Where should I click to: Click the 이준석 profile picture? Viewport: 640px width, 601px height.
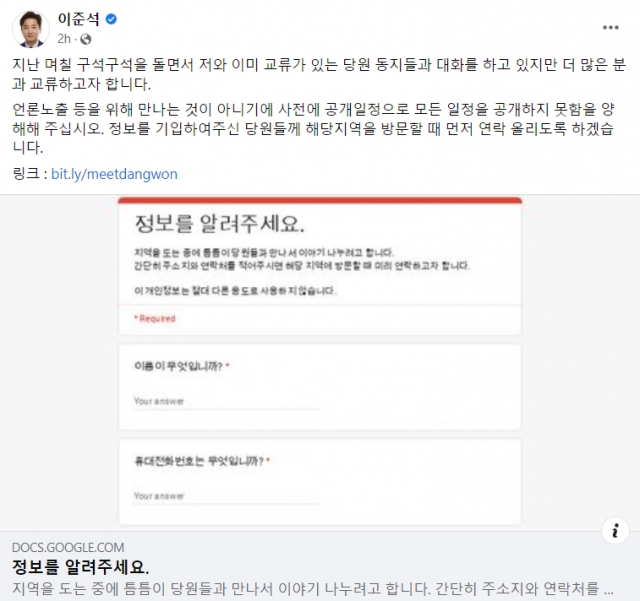point(31,29)
